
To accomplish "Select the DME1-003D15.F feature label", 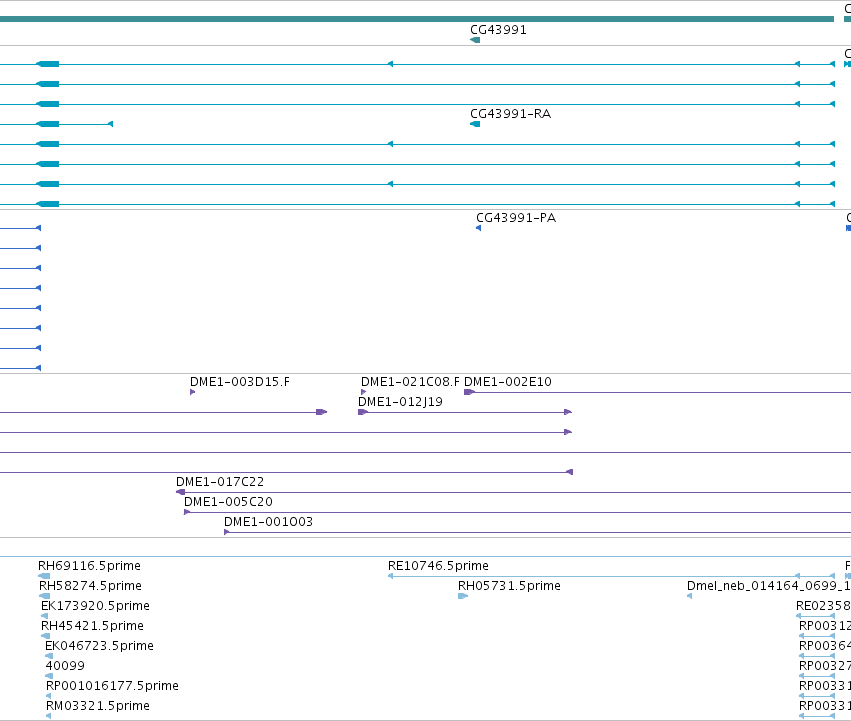I will [240, 382].
